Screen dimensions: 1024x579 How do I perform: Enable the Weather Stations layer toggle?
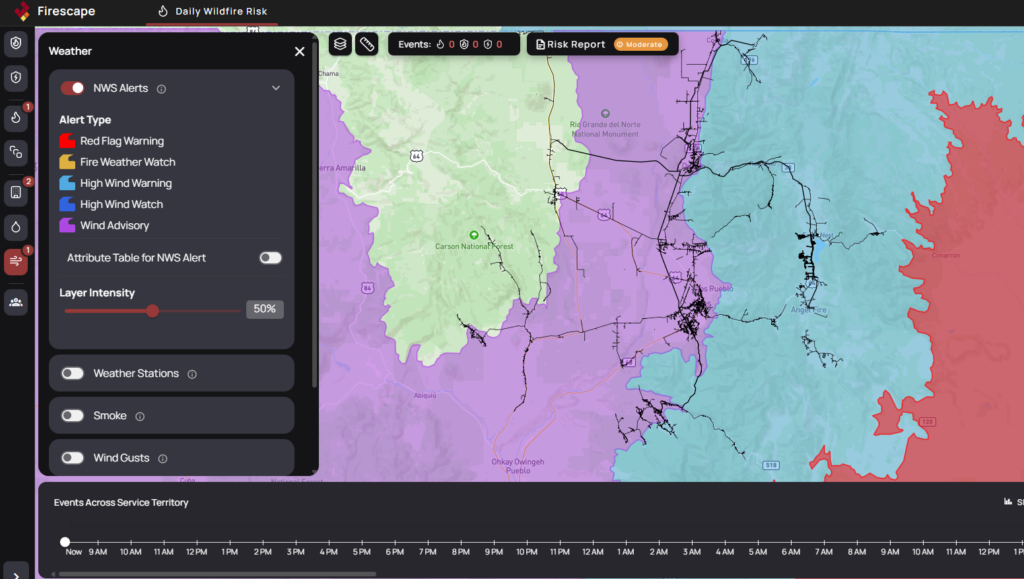[72, 373]
